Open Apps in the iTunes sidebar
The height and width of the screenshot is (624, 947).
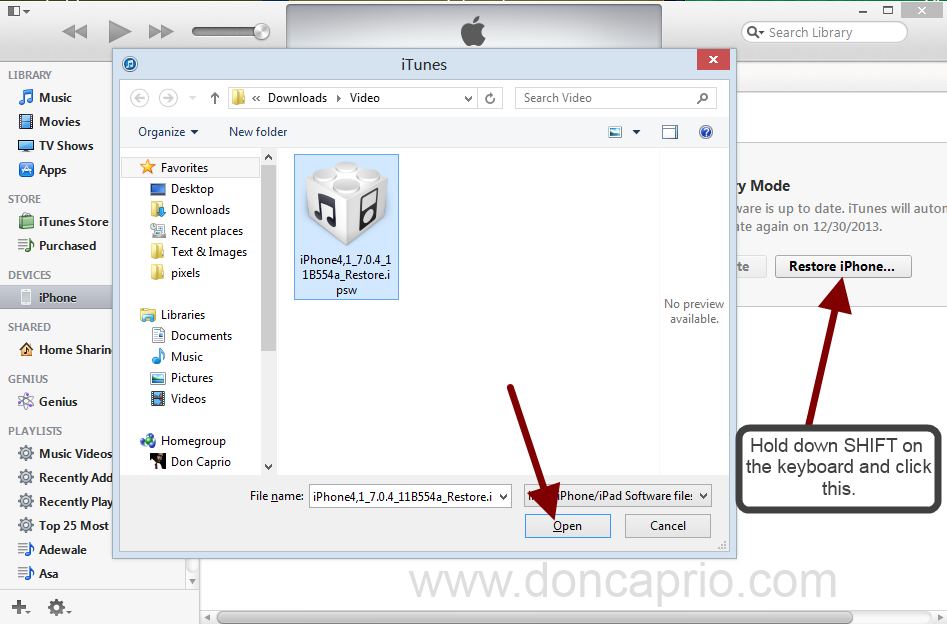point(52,170)
